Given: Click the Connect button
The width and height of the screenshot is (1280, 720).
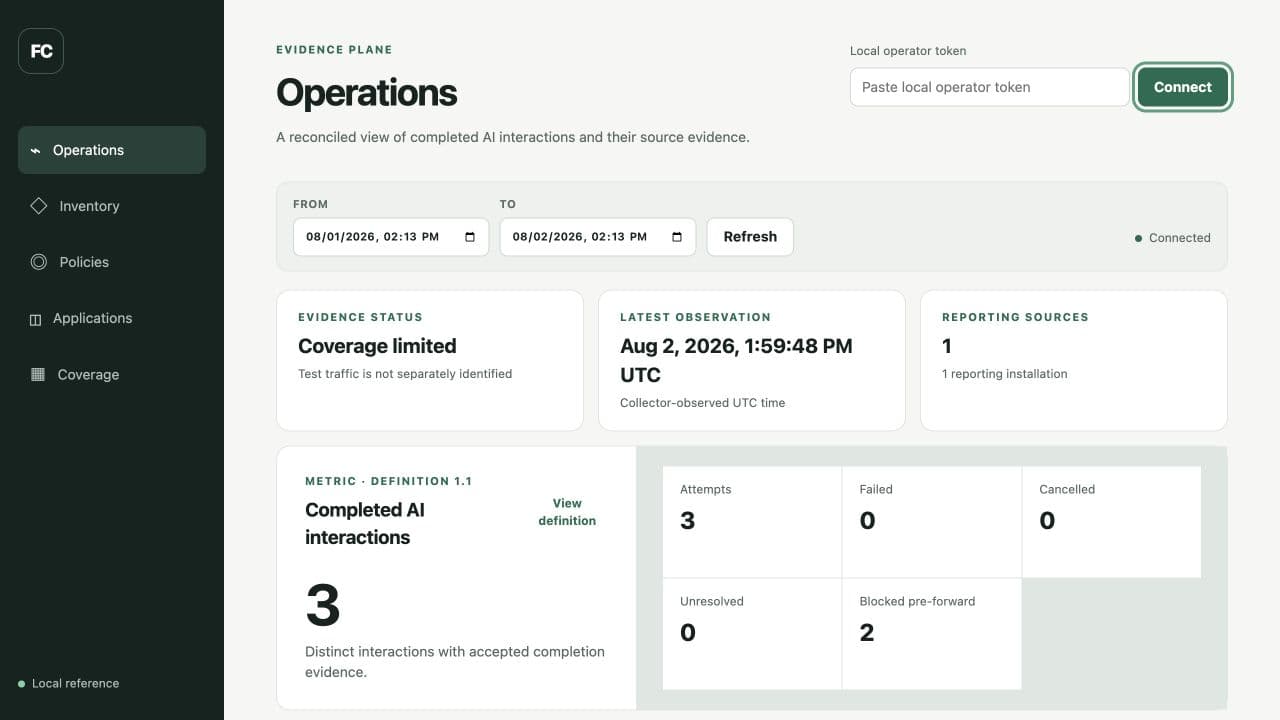Looking at the screenshot, I should click(x=1183, y=87).
